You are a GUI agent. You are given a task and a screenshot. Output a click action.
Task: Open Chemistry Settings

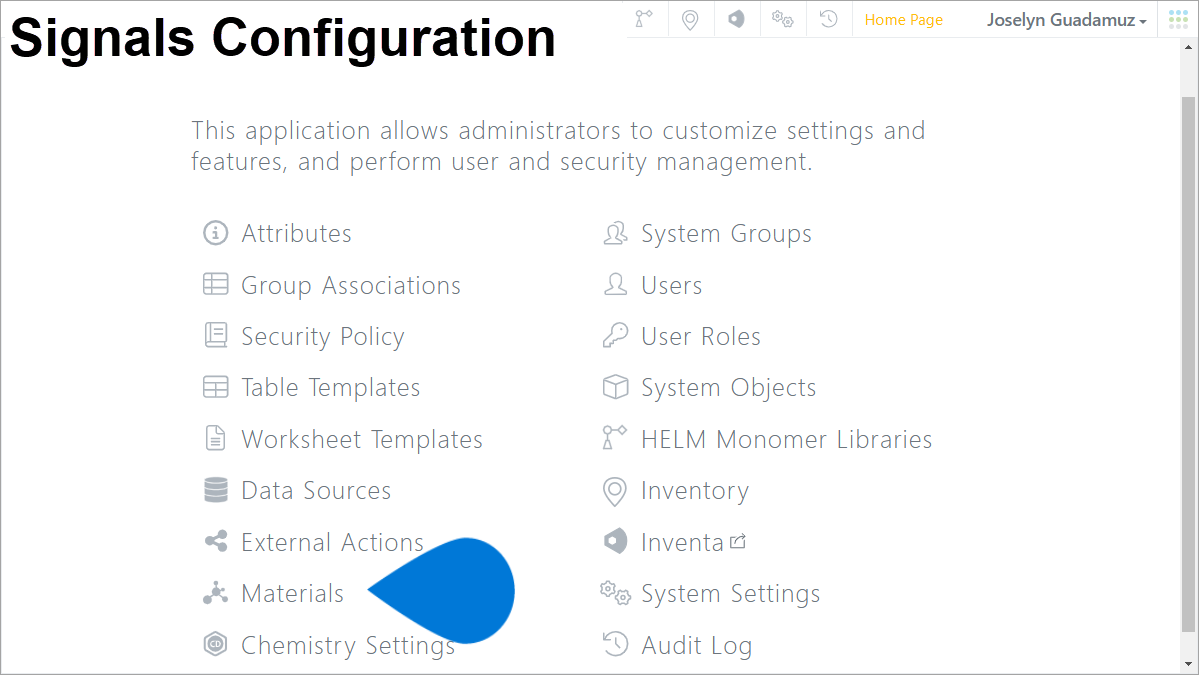[348, 645]
